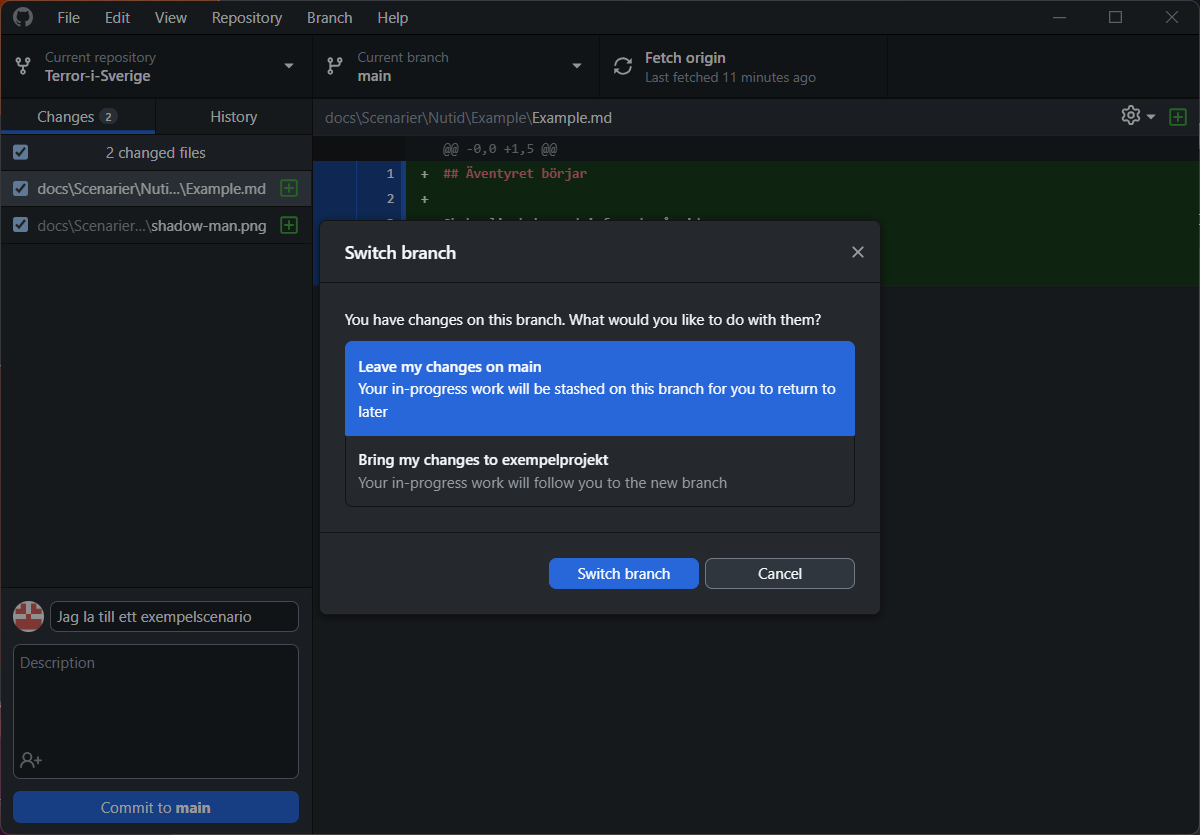Click the green added status icon in diff header
Screen dimensions: 1200x835
(1178, 117)
